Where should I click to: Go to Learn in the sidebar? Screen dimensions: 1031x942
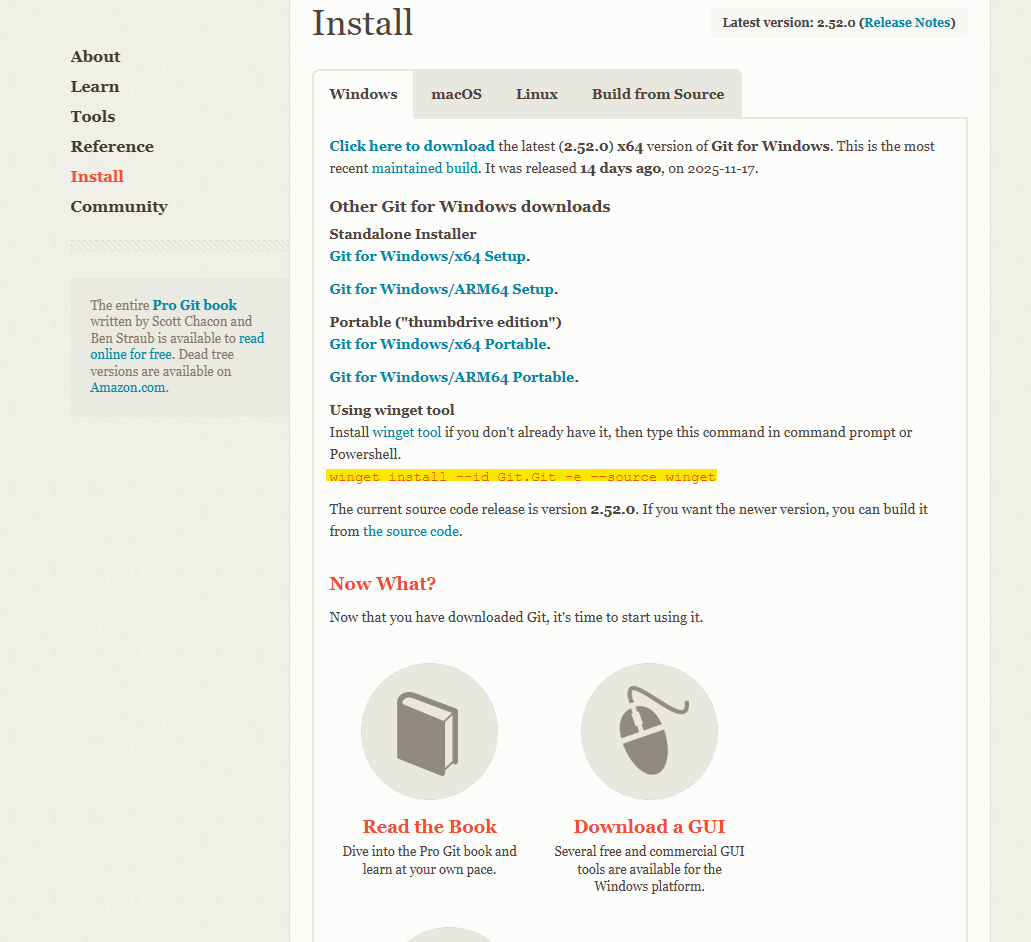(95, 87)
